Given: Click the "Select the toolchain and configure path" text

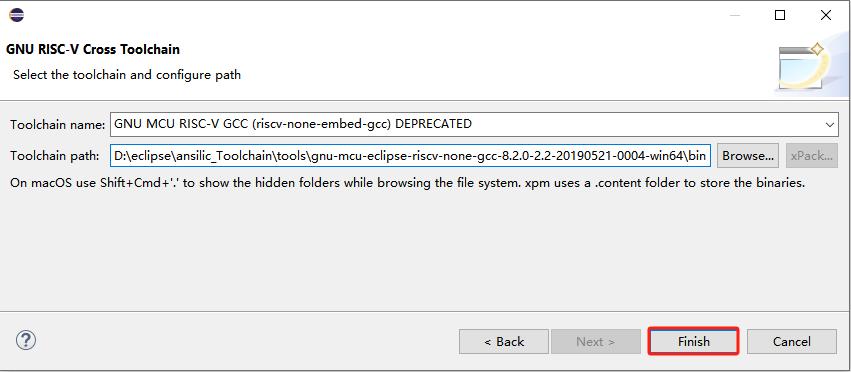Looking at the screenshot, I should [127, 74].
